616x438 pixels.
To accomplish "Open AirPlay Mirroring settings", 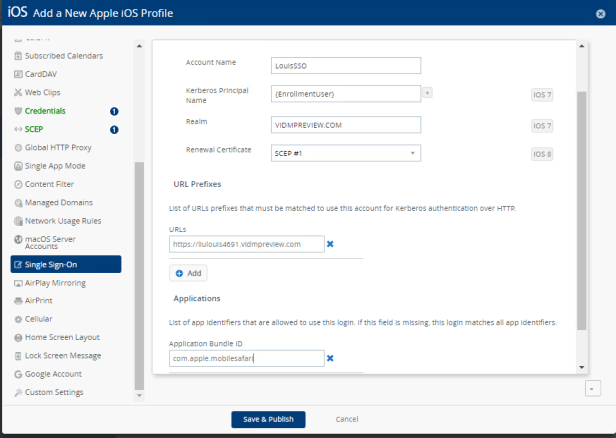I will coord(56,283).
